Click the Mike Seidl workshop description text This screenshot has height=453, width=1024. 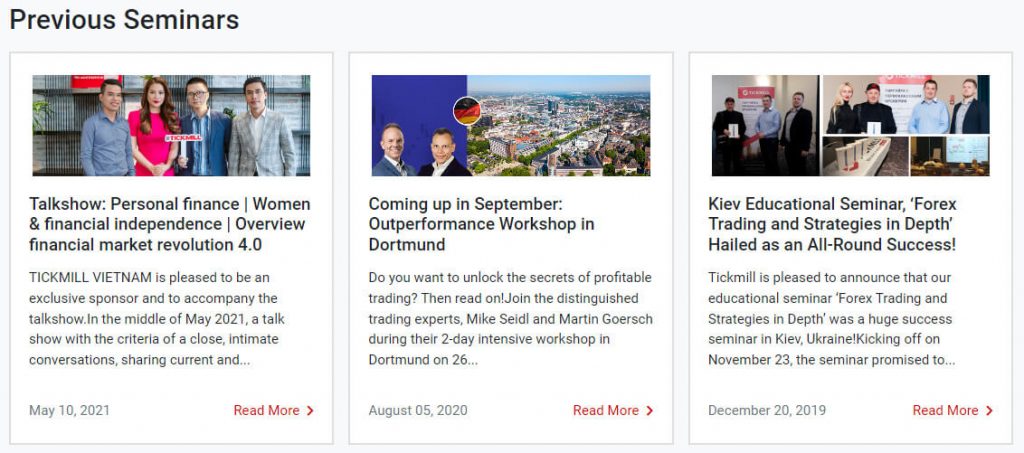[510, 318]
